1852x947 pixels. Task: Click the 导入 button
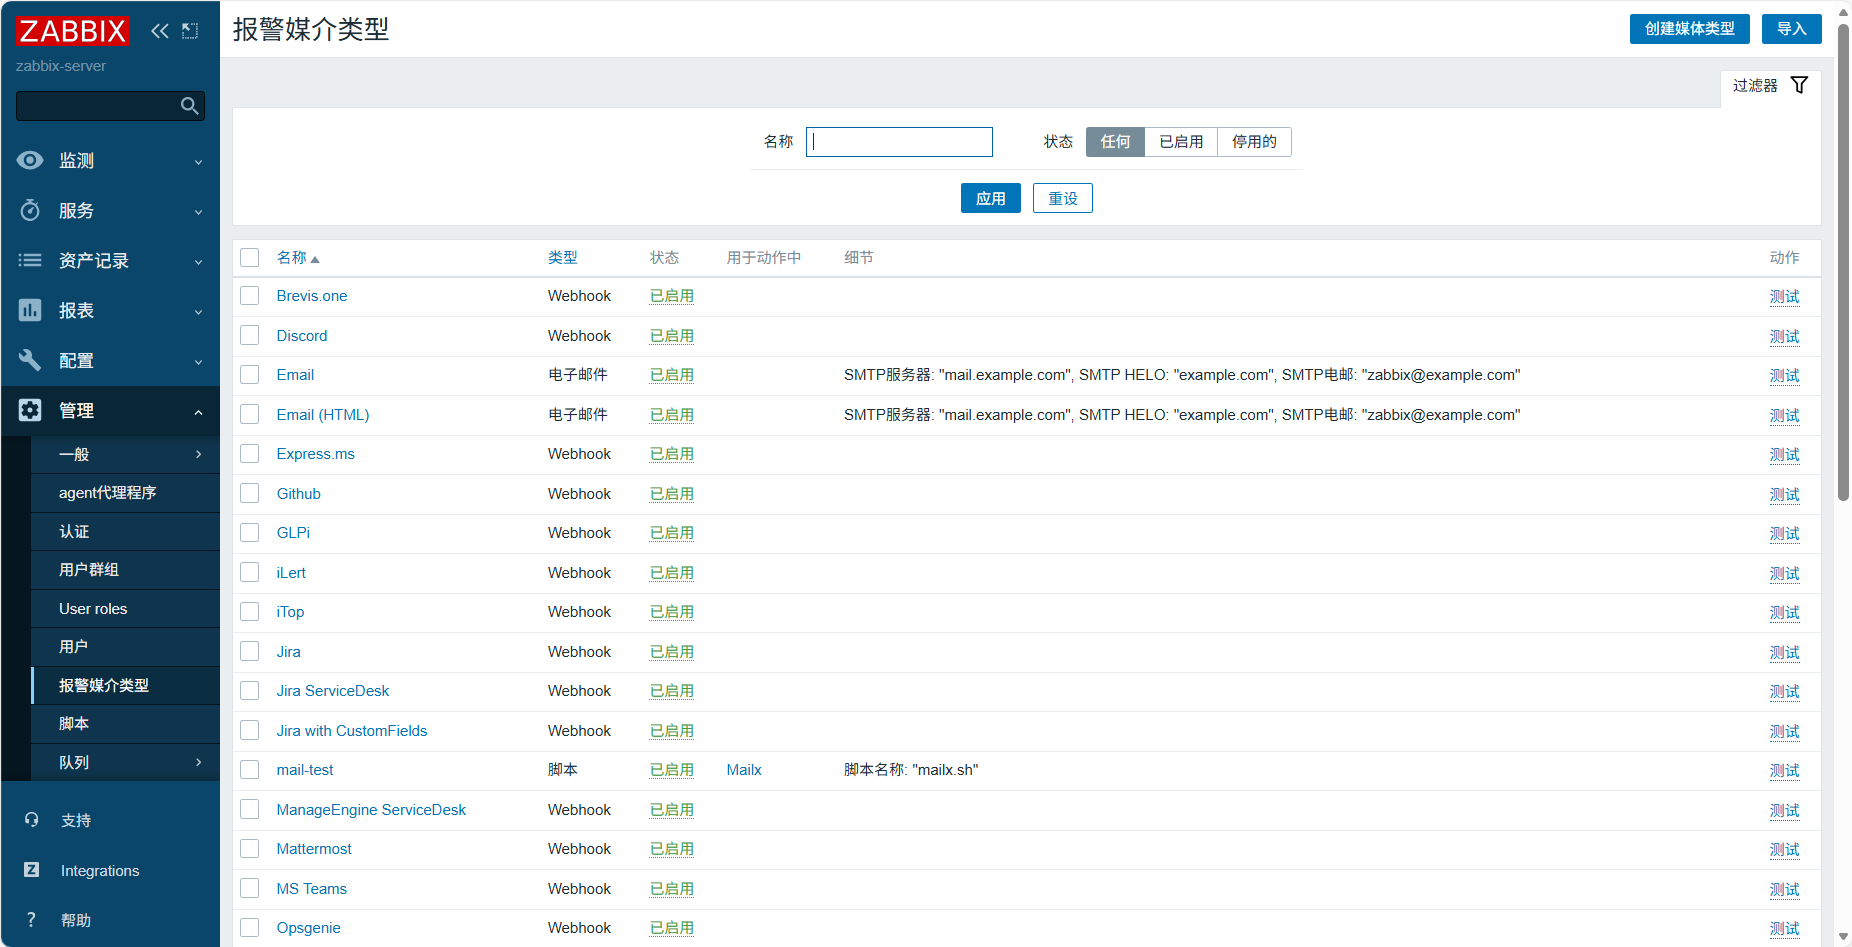1791,29
